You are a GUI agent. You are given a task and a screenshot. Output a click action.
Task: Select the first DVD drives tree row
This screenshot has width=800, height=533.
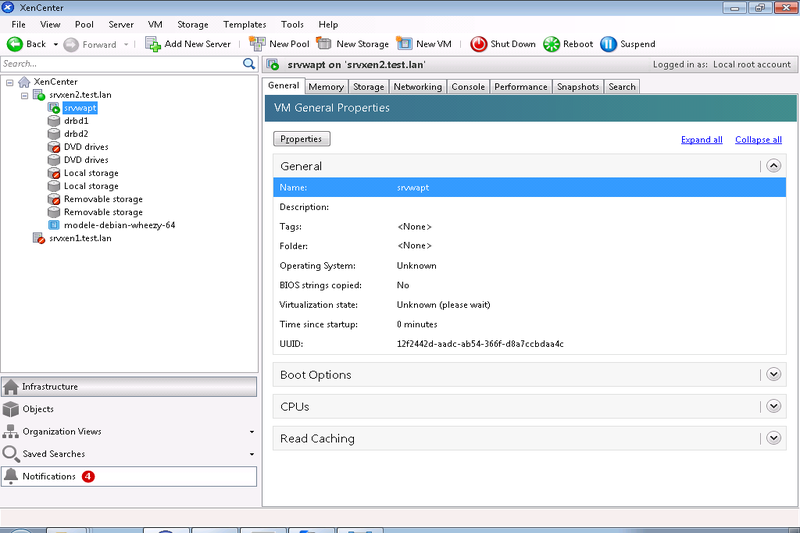point(86,147)
